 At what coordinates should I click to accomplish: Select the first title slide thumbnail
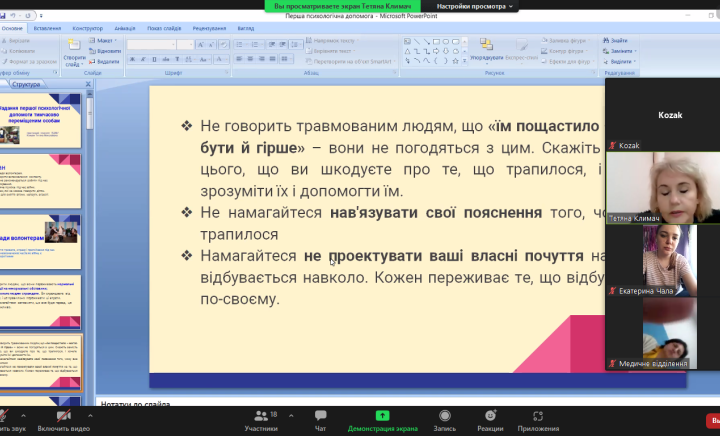(x=40, y=120)
